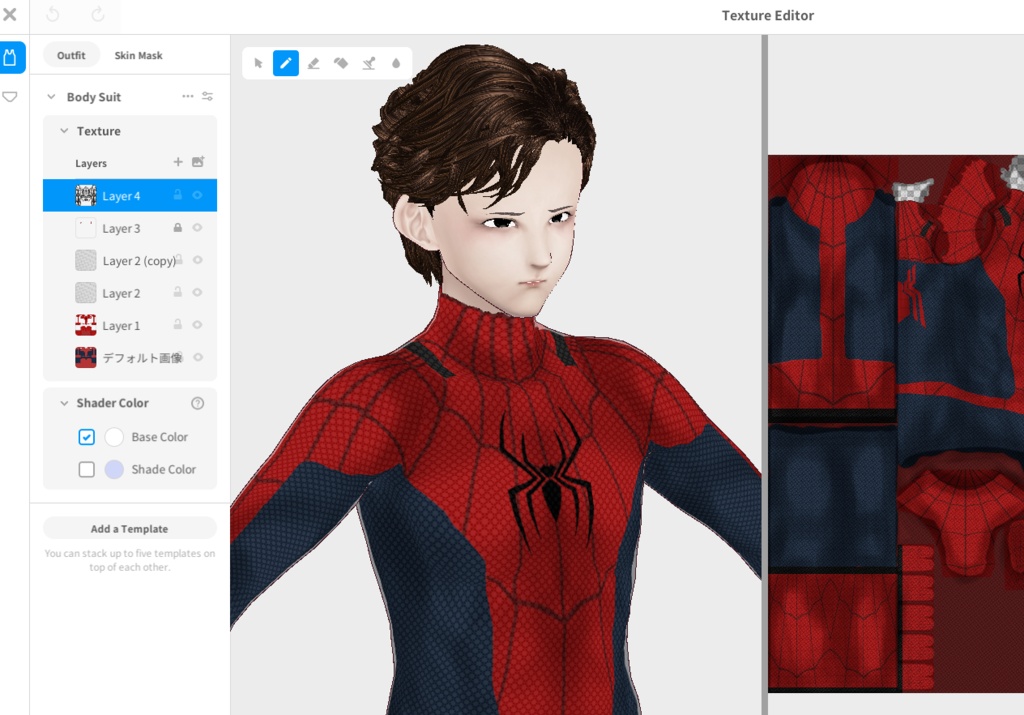1024x715 pixels.
Task: Collapse the Body Suit section
Action: 51,97
